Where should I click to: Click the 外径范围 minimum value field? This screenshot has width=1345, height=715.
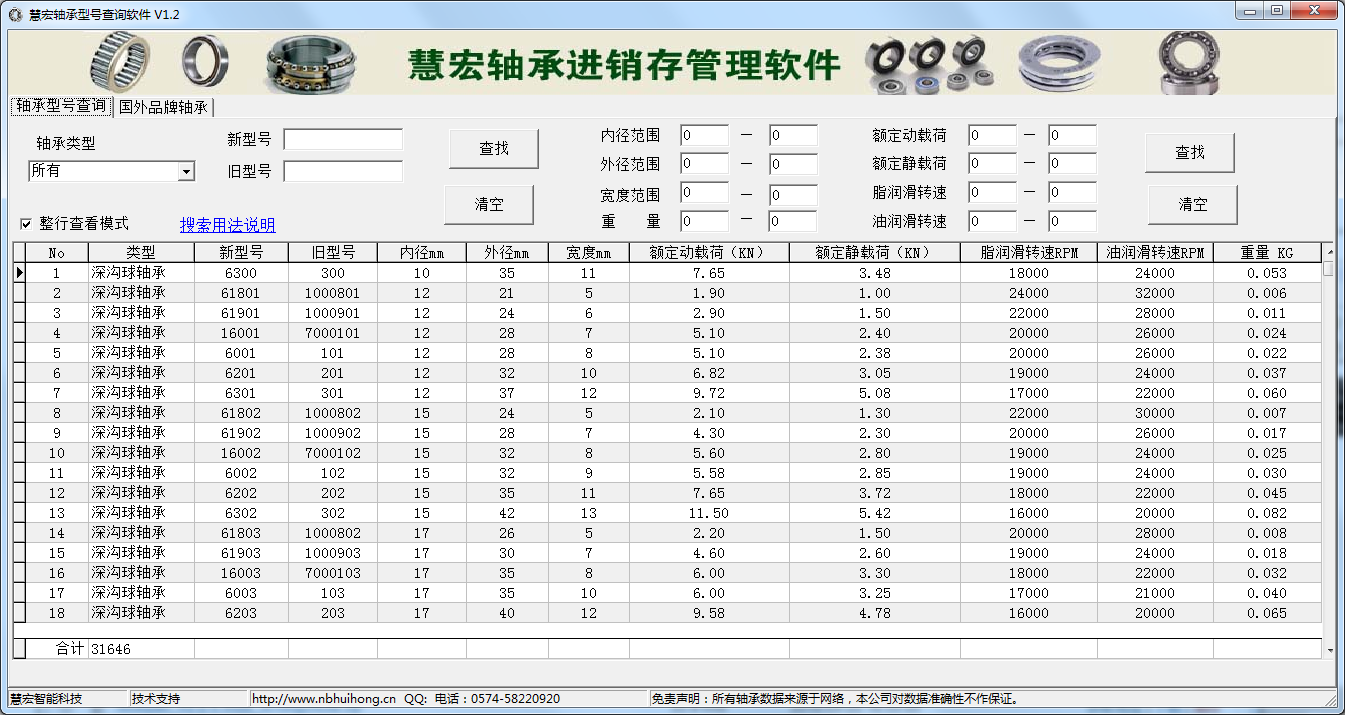pos(704,163)
